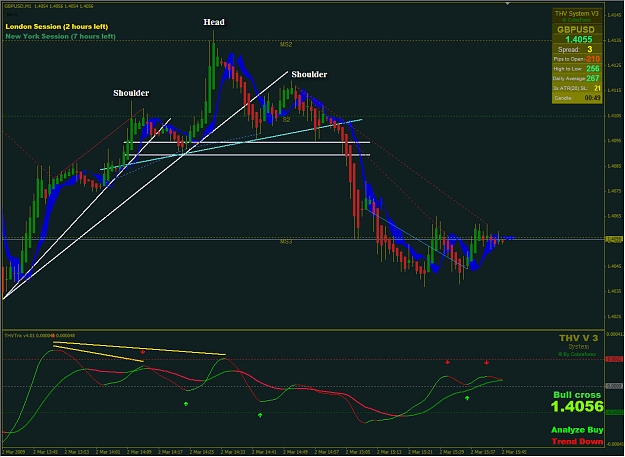Screen dimensions: 625x457
Task: Click the 2x ATR SL value 21
Action: [597, 88]
